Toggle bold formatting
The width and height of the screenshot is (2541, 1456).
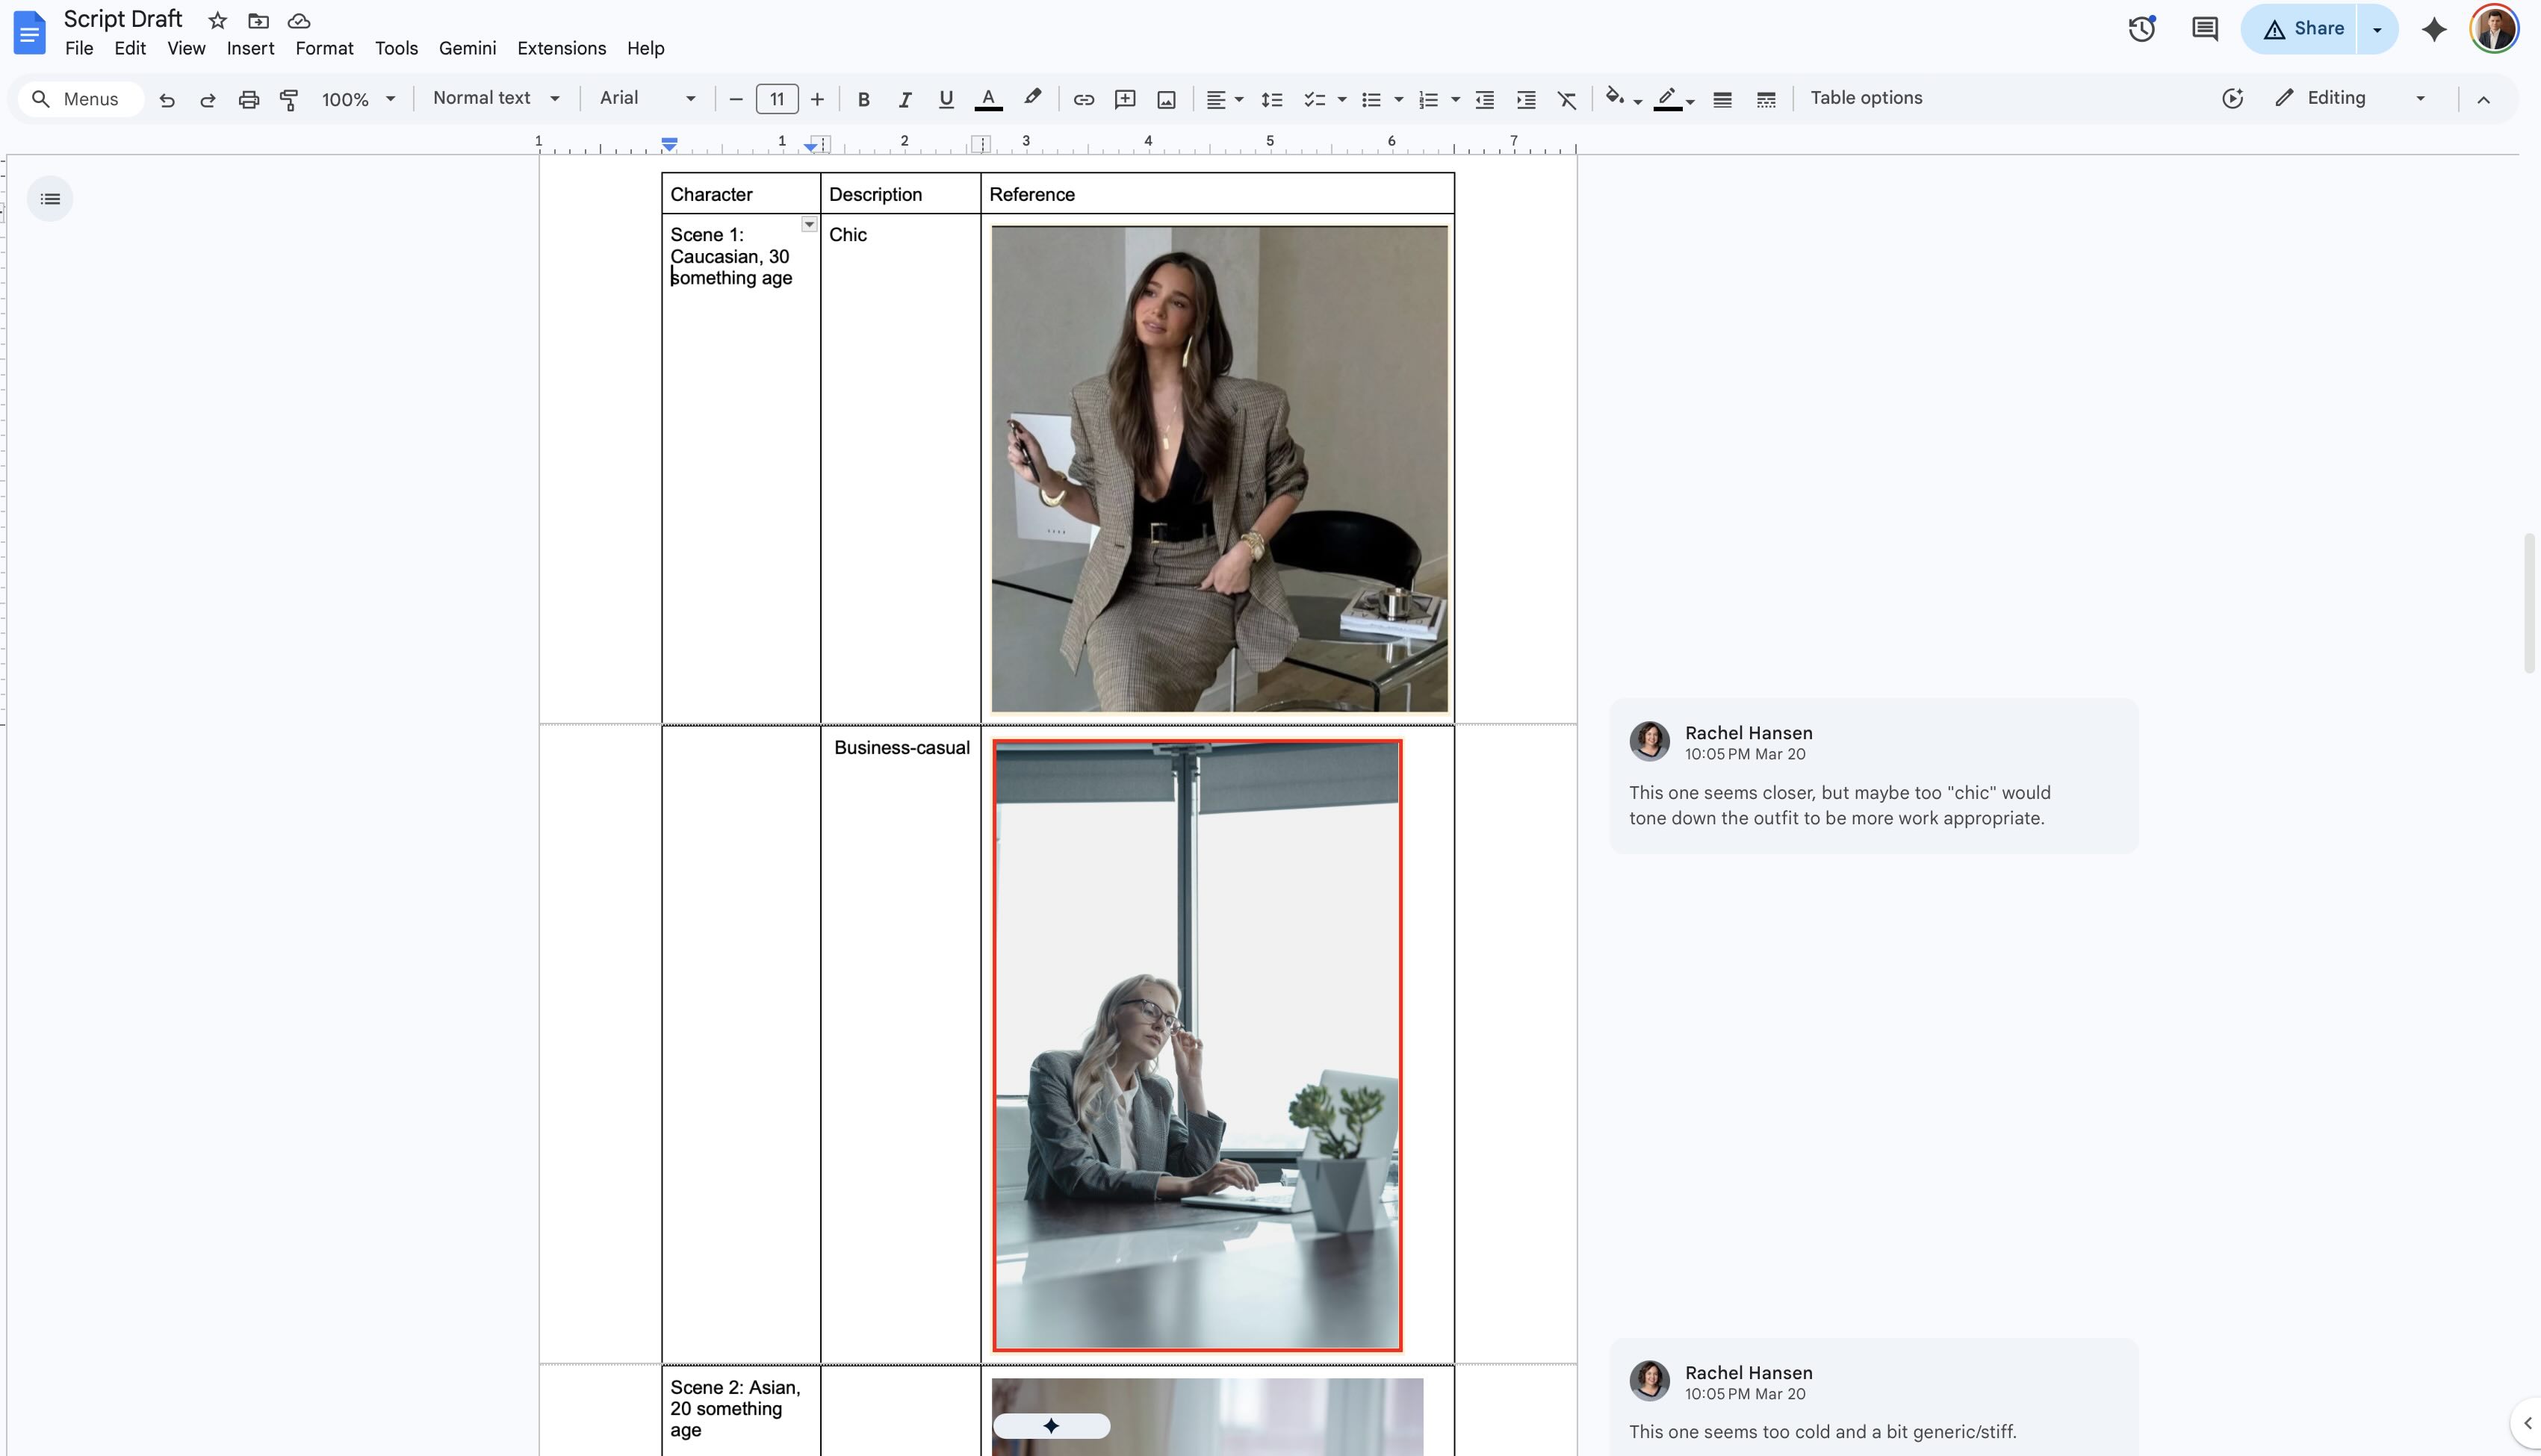point(864,99)
